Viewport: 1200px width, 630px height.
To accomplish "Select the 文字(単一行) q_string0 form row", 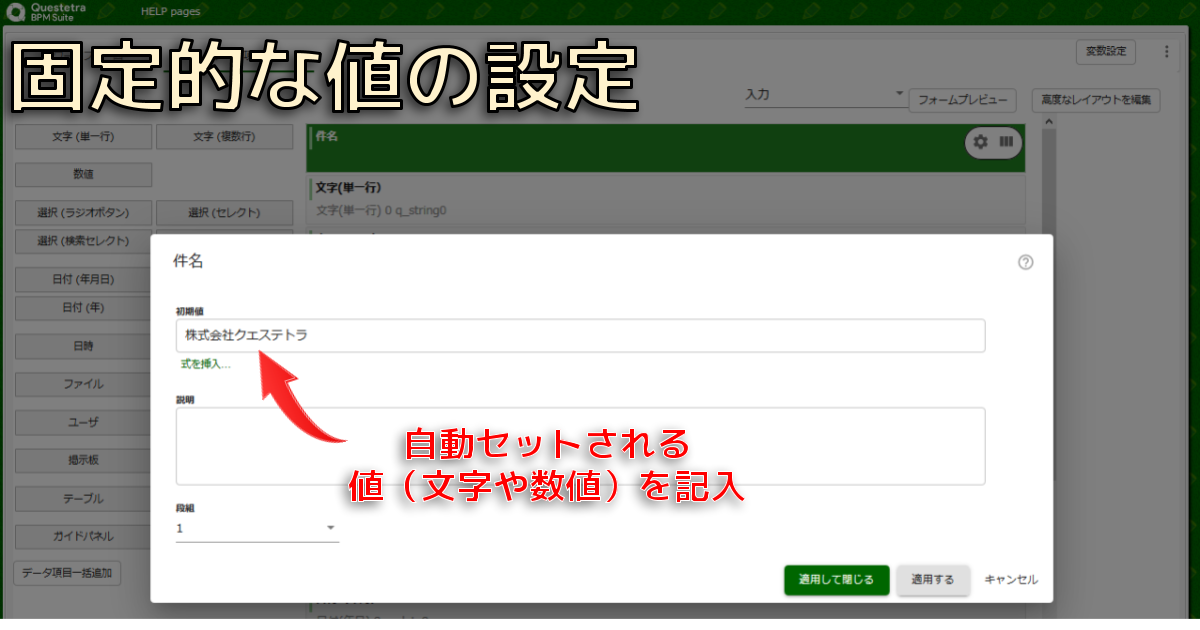I will tap(666, 198).
